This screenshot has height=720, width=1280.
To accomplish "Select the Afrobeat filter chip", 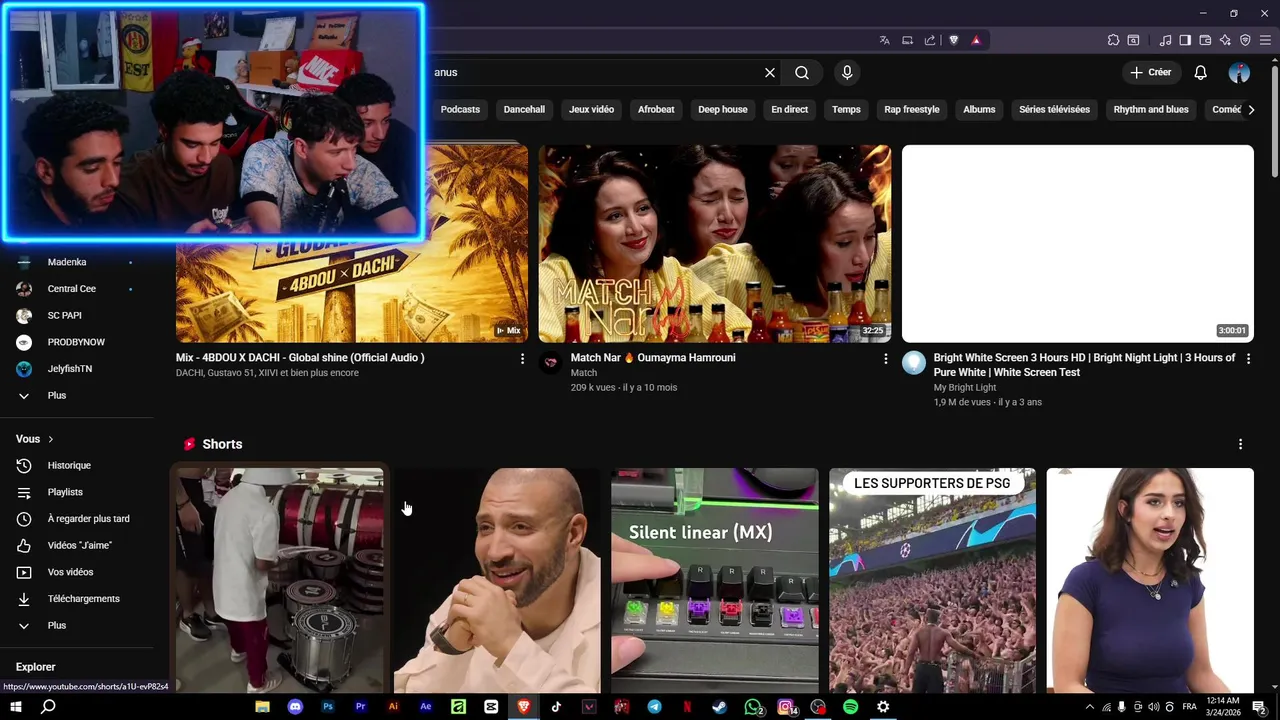I will [656, 109].
